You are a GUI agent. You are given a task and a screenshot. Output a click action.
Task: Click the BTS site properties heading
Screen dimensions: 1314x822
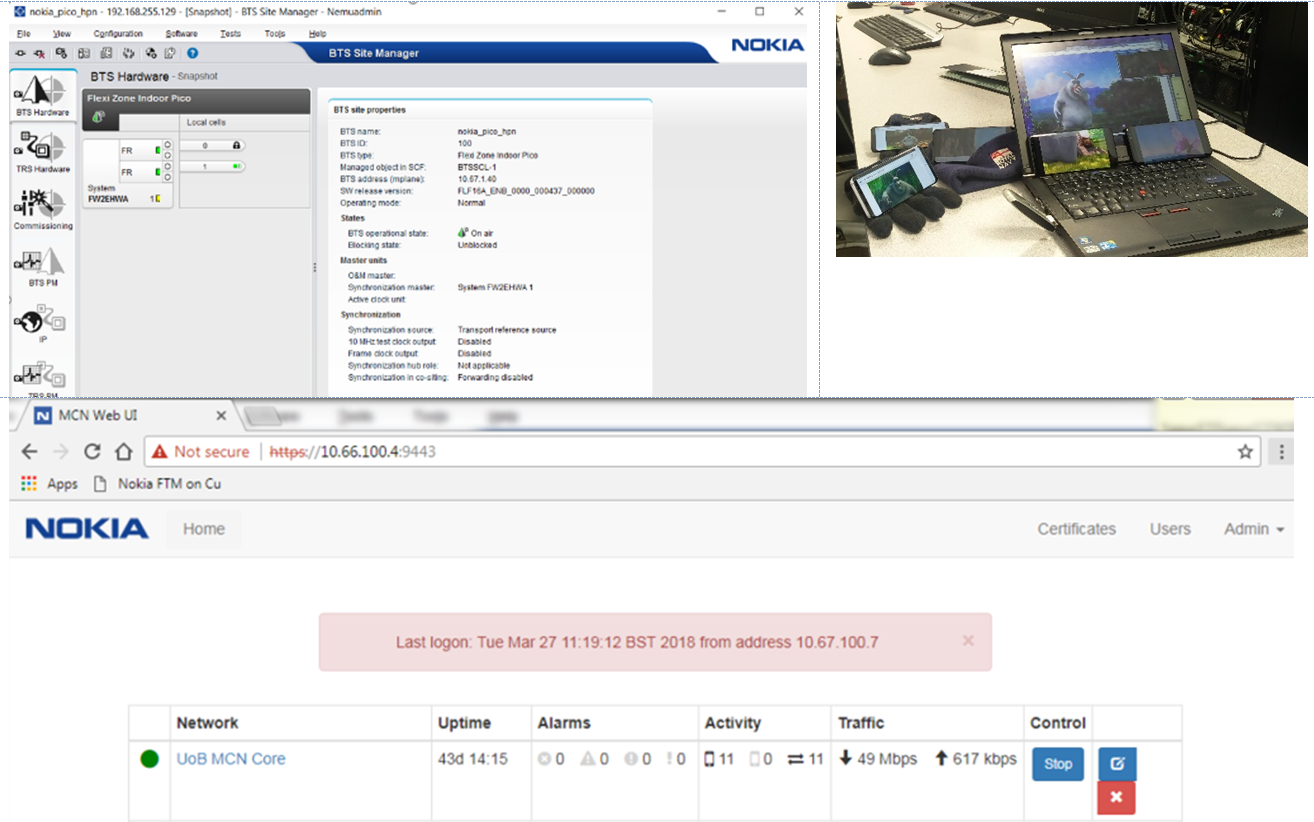370,110
